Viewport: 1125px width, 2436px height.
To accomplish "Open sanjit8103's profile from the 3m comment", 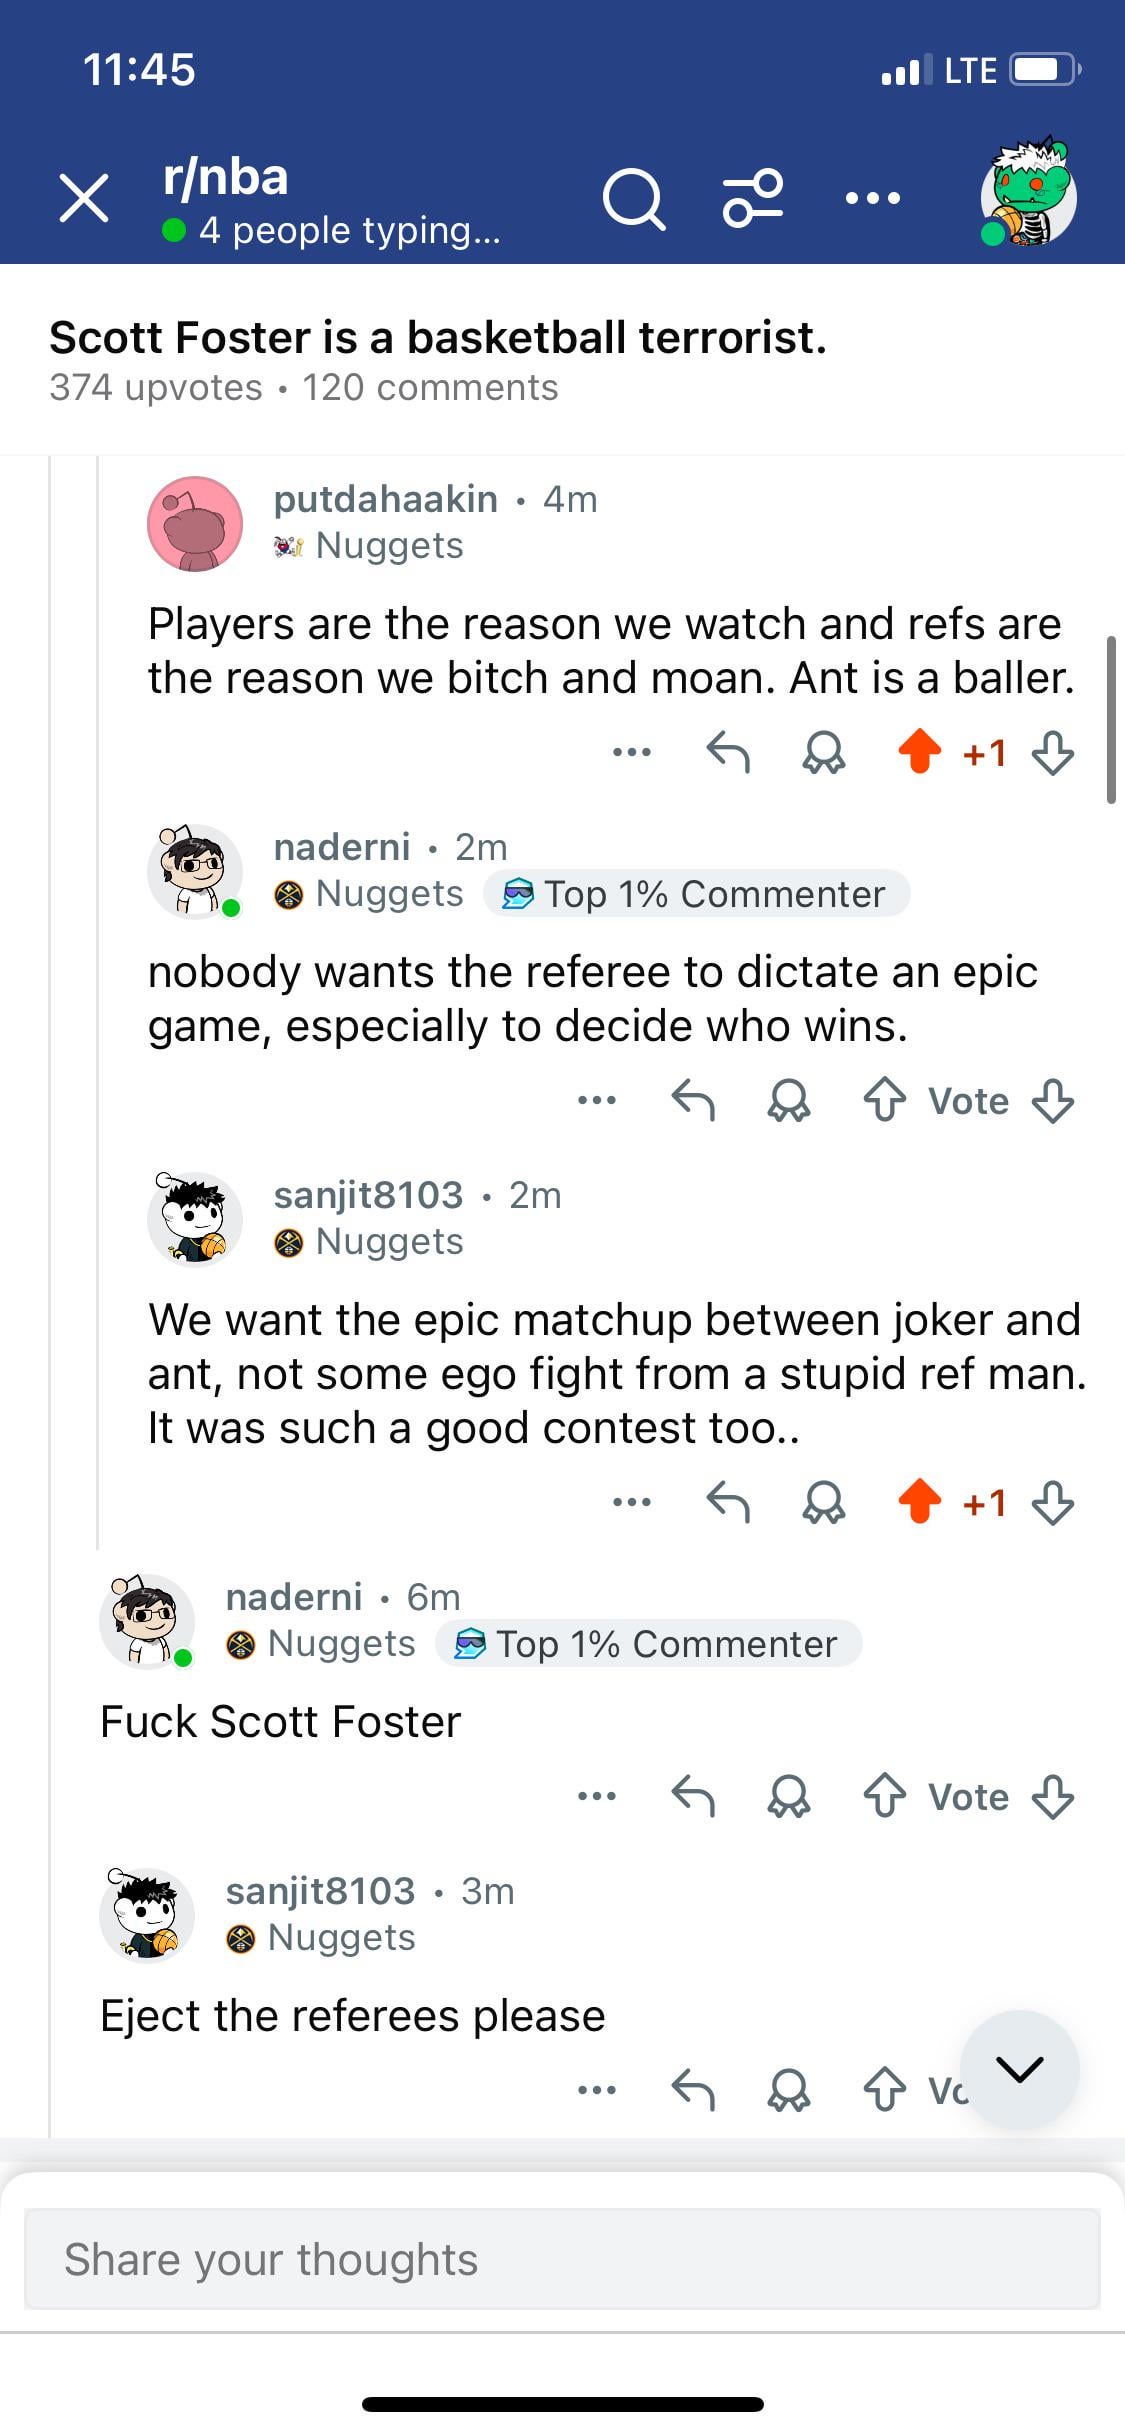I will 320,1891.
